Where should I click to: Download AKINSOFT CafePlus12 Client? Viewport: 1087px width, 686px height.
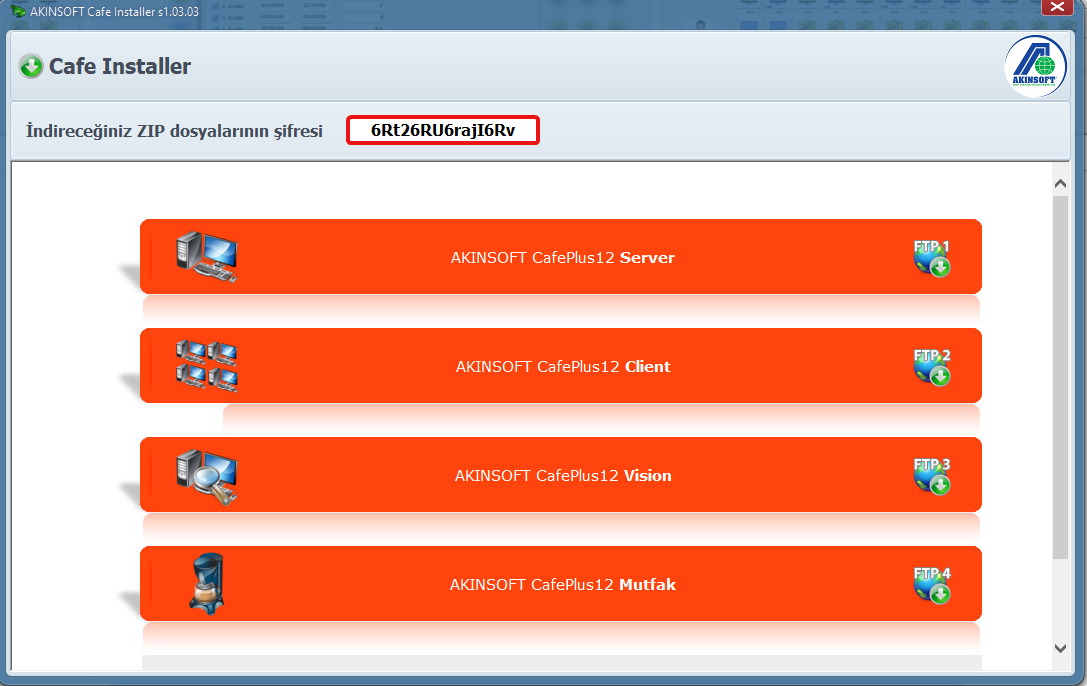(561, 366)
